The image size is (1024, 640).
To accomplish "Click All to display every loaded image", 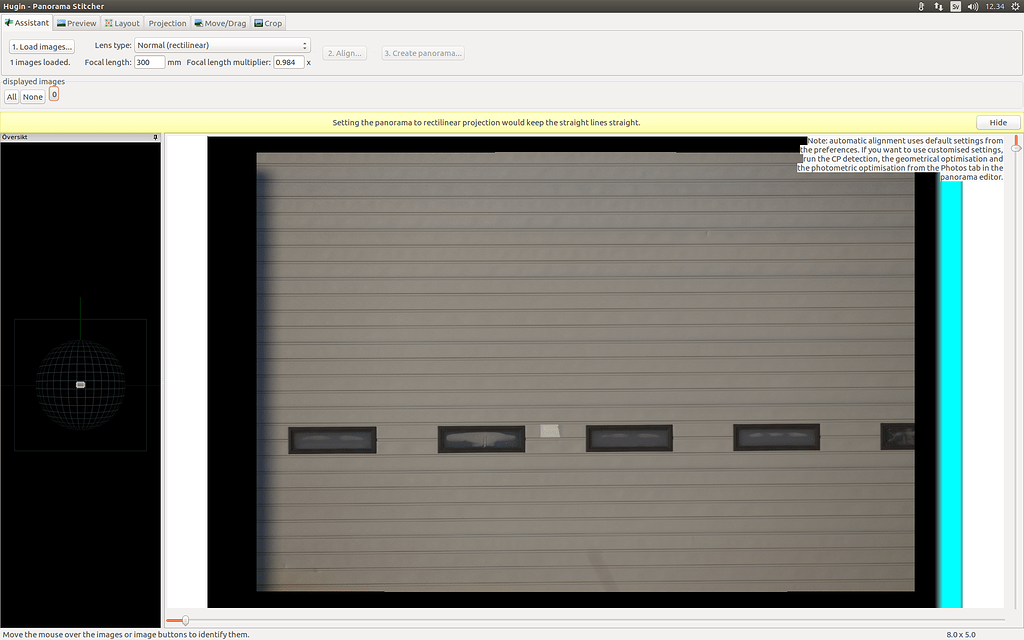I will tap(11, 96).
